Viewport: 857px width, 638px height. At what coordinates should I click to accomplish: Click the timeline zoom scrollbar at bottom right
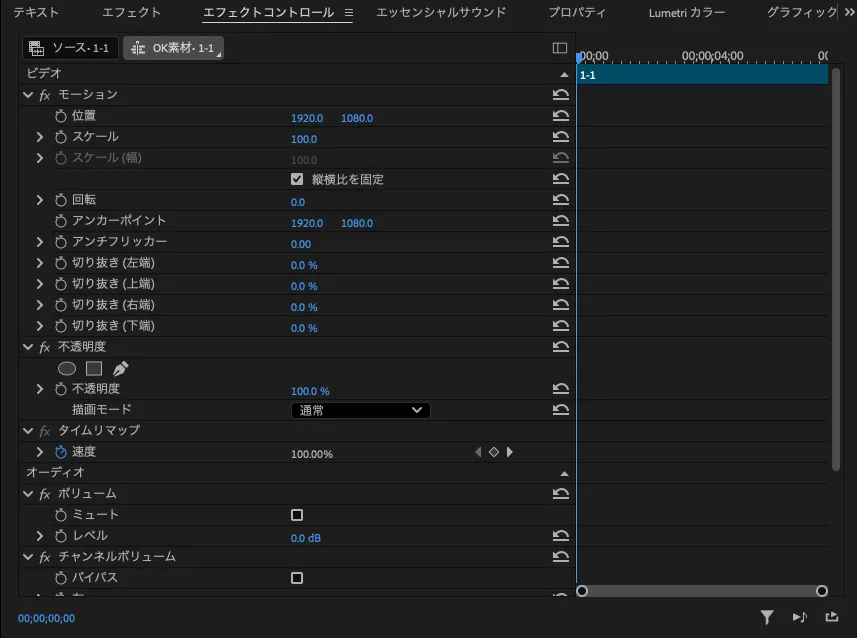coord(700,591)
